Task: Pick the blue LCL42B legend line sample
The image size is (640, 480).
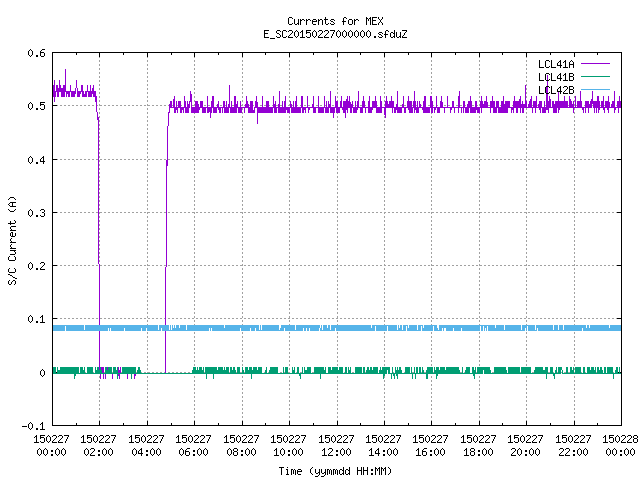Action: click(x=595, y=89)
